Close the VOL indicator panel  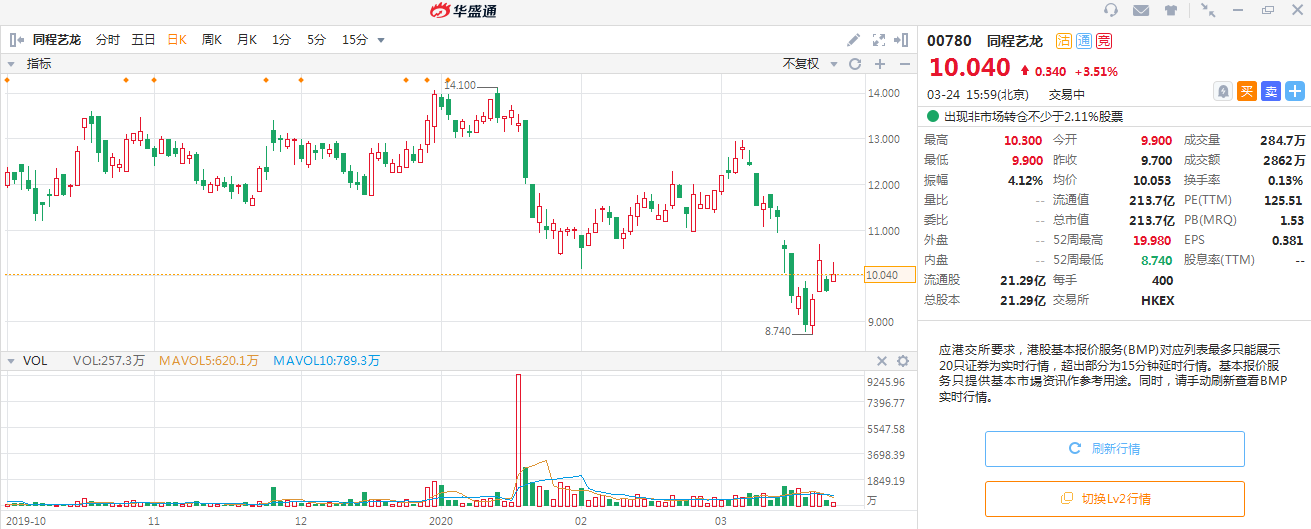[x=882, y=361]
